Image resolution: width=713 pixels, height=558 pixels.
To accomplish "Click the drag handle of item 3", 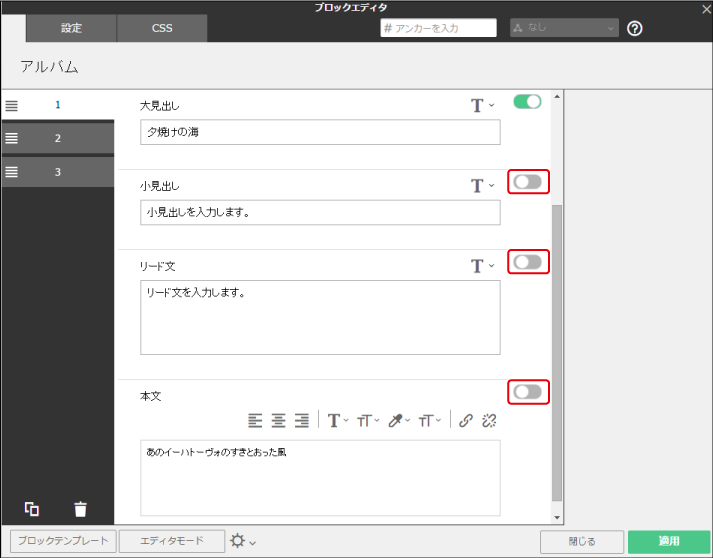I will 11,172.
